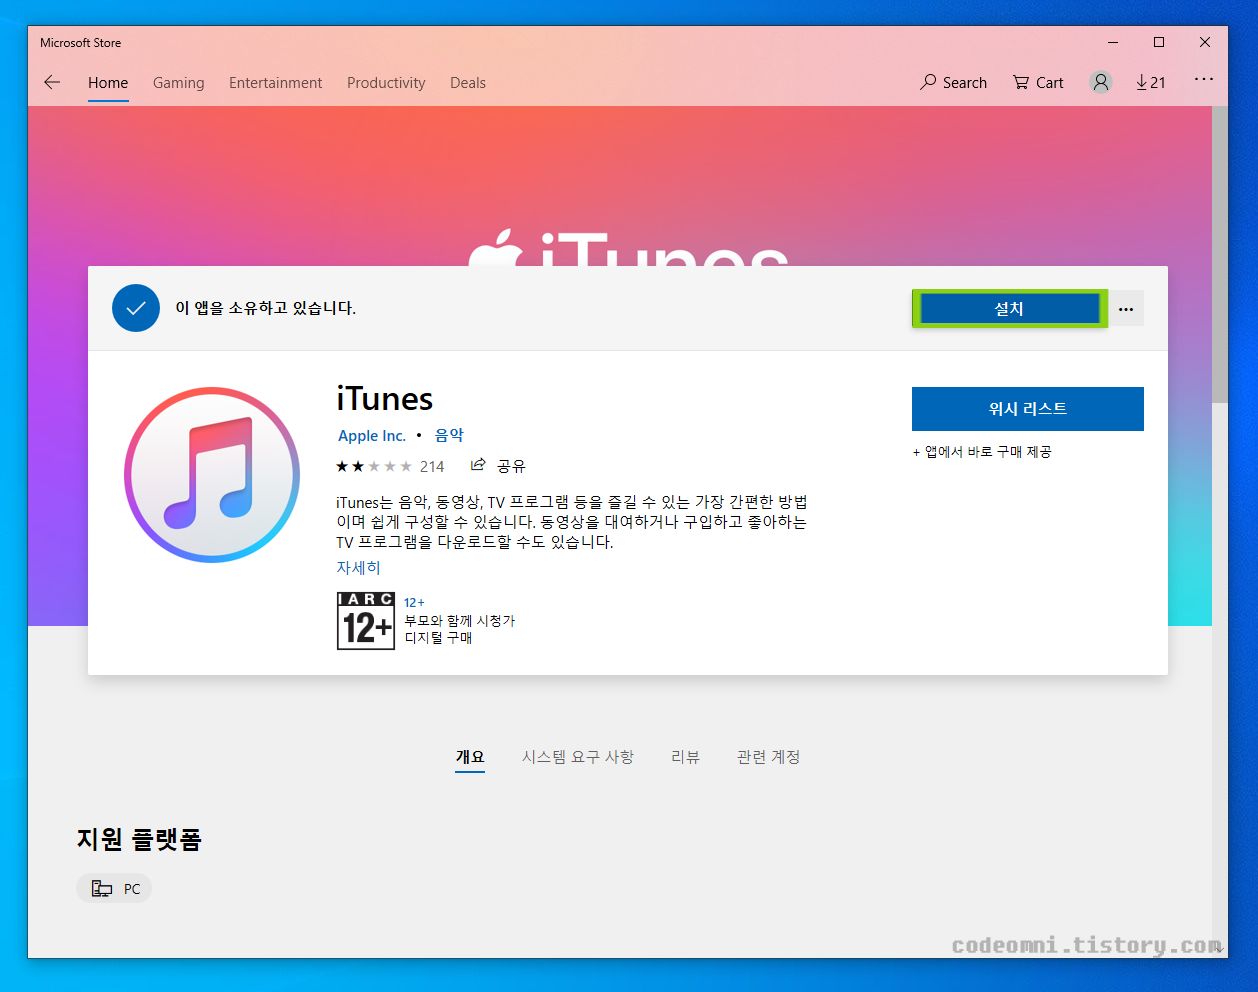Click the vertical scrollbar thumb
The width and height of the screenshot is (1258, 992).
[x=1219, y=255]
